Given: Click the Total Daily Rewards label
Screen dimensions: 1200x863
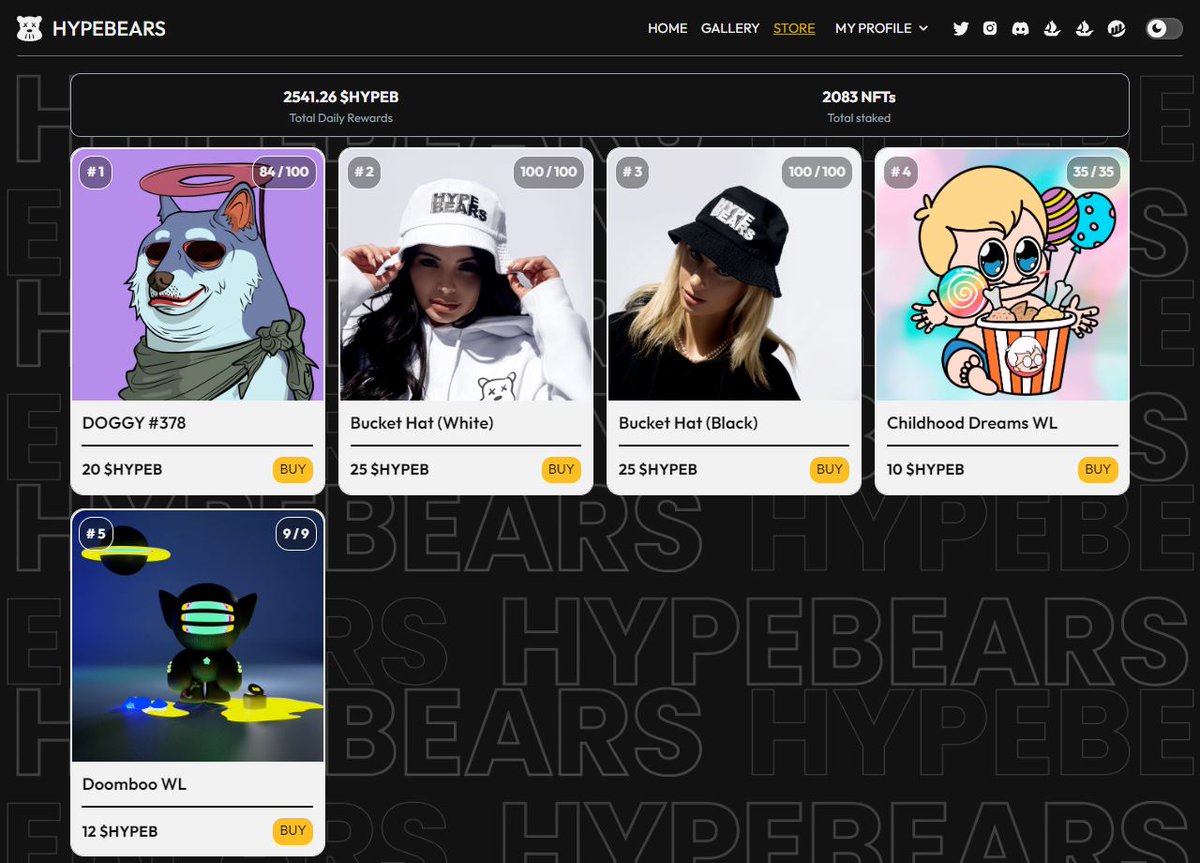Looking at the screenshot, I should 341,118.
